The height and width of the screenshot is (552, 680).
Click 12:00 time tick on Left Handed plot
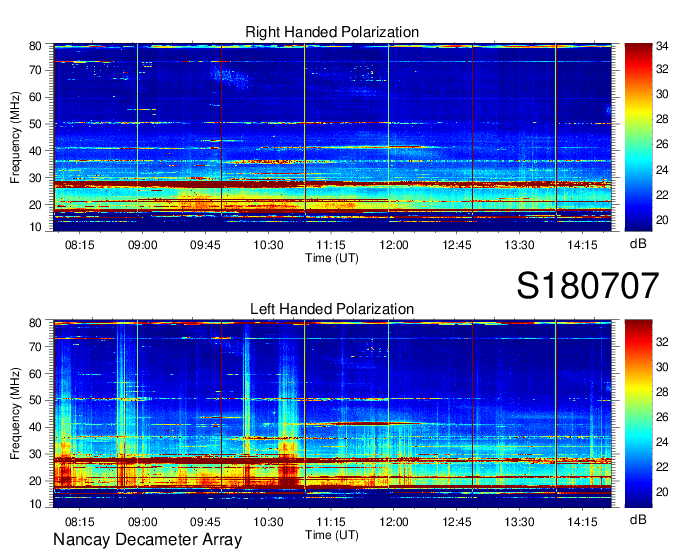point(394,522)
